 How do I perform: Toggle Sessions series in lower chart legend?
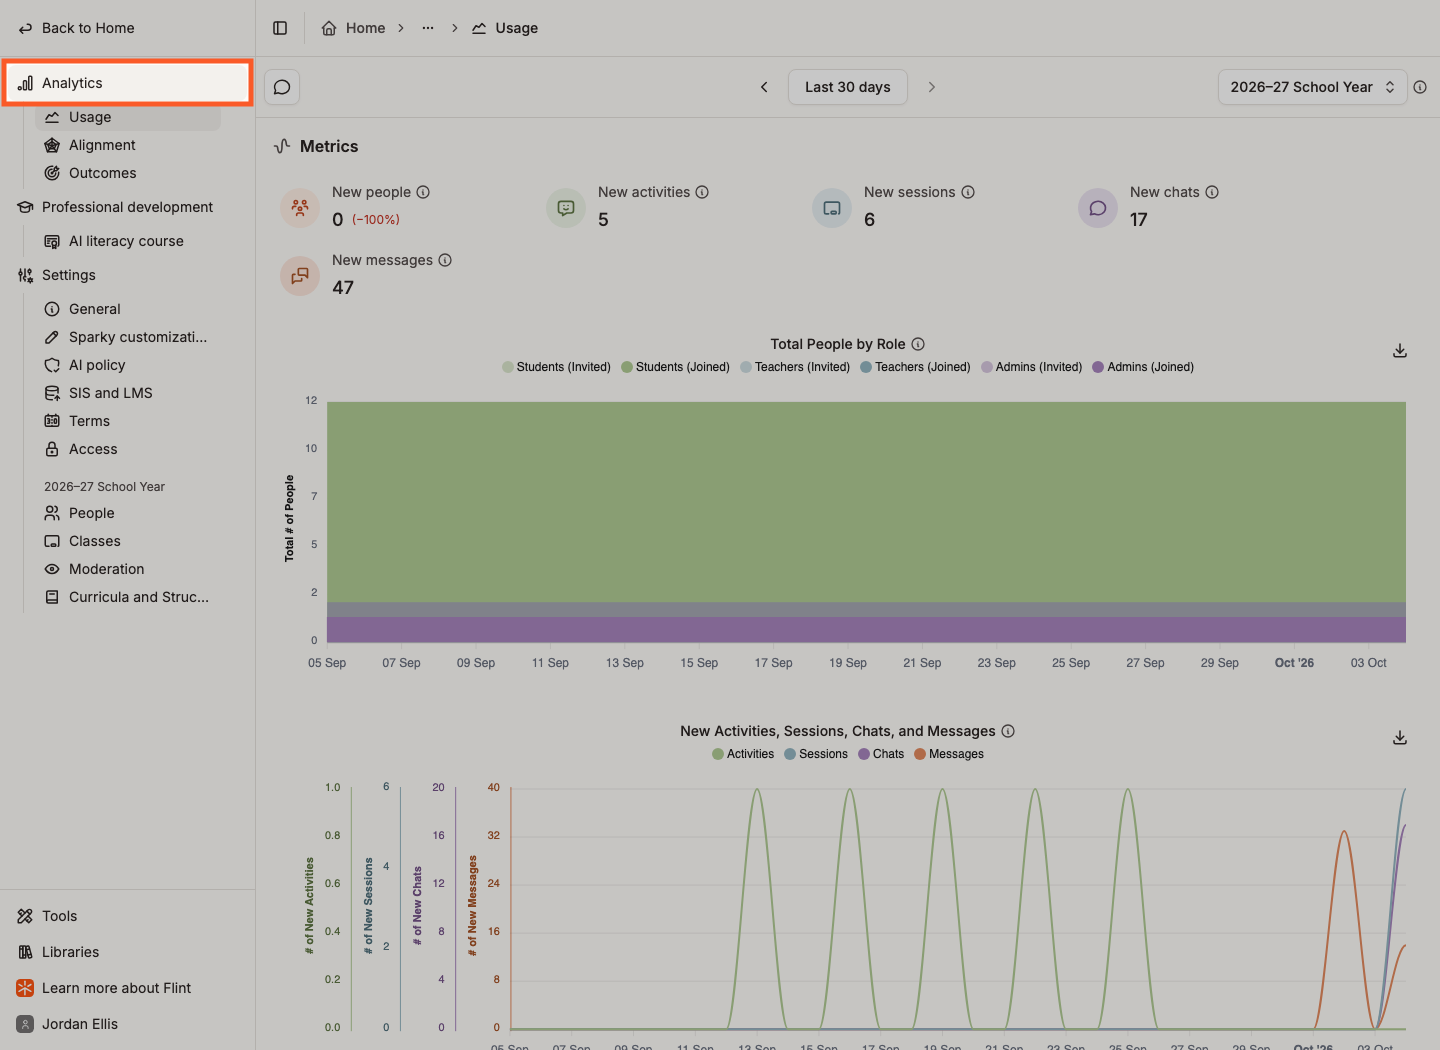click(x=816, y=754)
